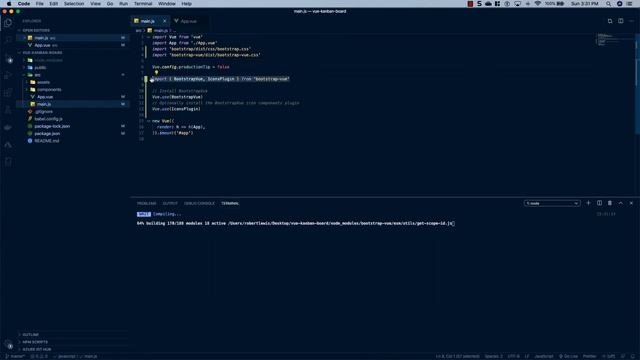This screenshot has height=360, width=640.
Task: Click the LF end-of-line setting in the status bar
Action: click(x=527, y=356)
